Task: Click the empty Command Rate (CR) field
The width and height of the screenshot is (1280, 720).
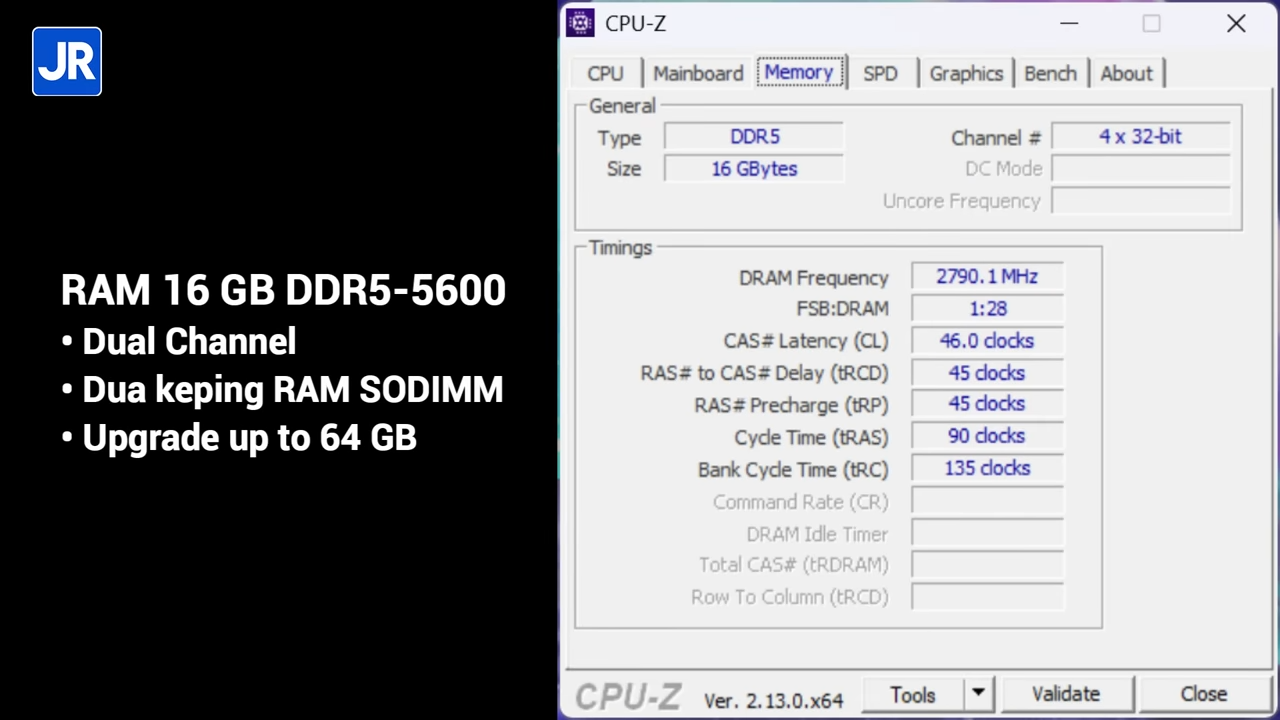Action: [987, 501]
